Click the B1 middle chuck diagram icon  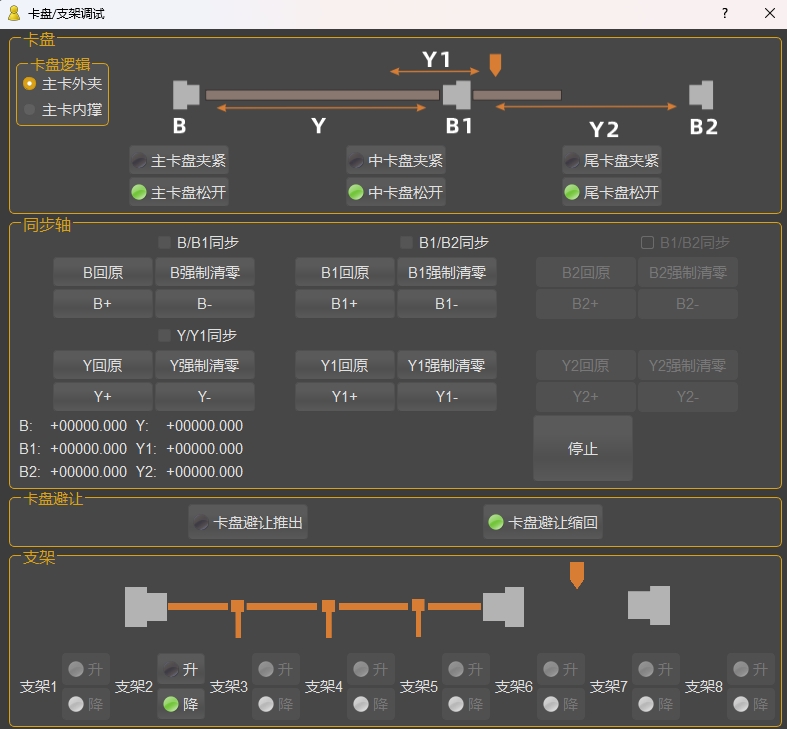point(457,95)
